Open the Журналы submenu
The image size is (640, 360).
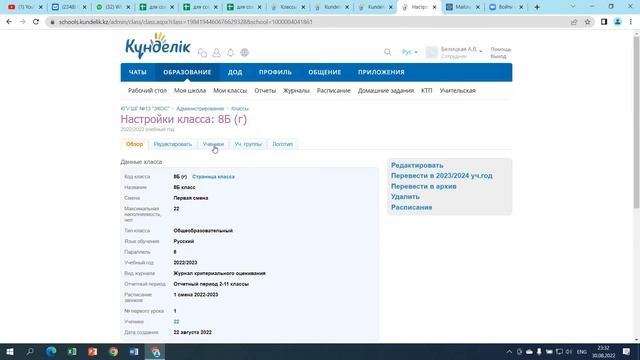[296, 91]
